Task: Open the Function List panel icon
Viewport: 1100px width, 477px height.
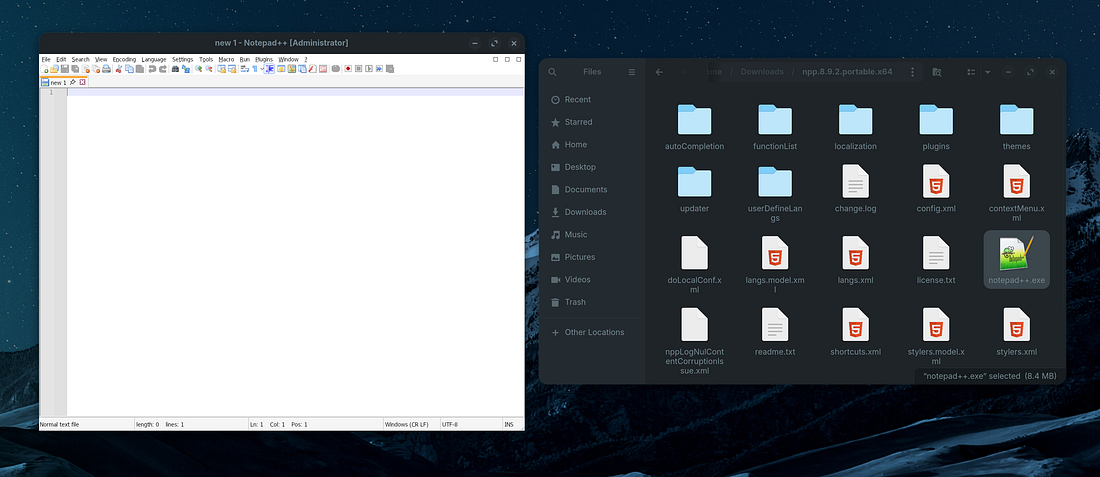Action: (x=311, y=69)
